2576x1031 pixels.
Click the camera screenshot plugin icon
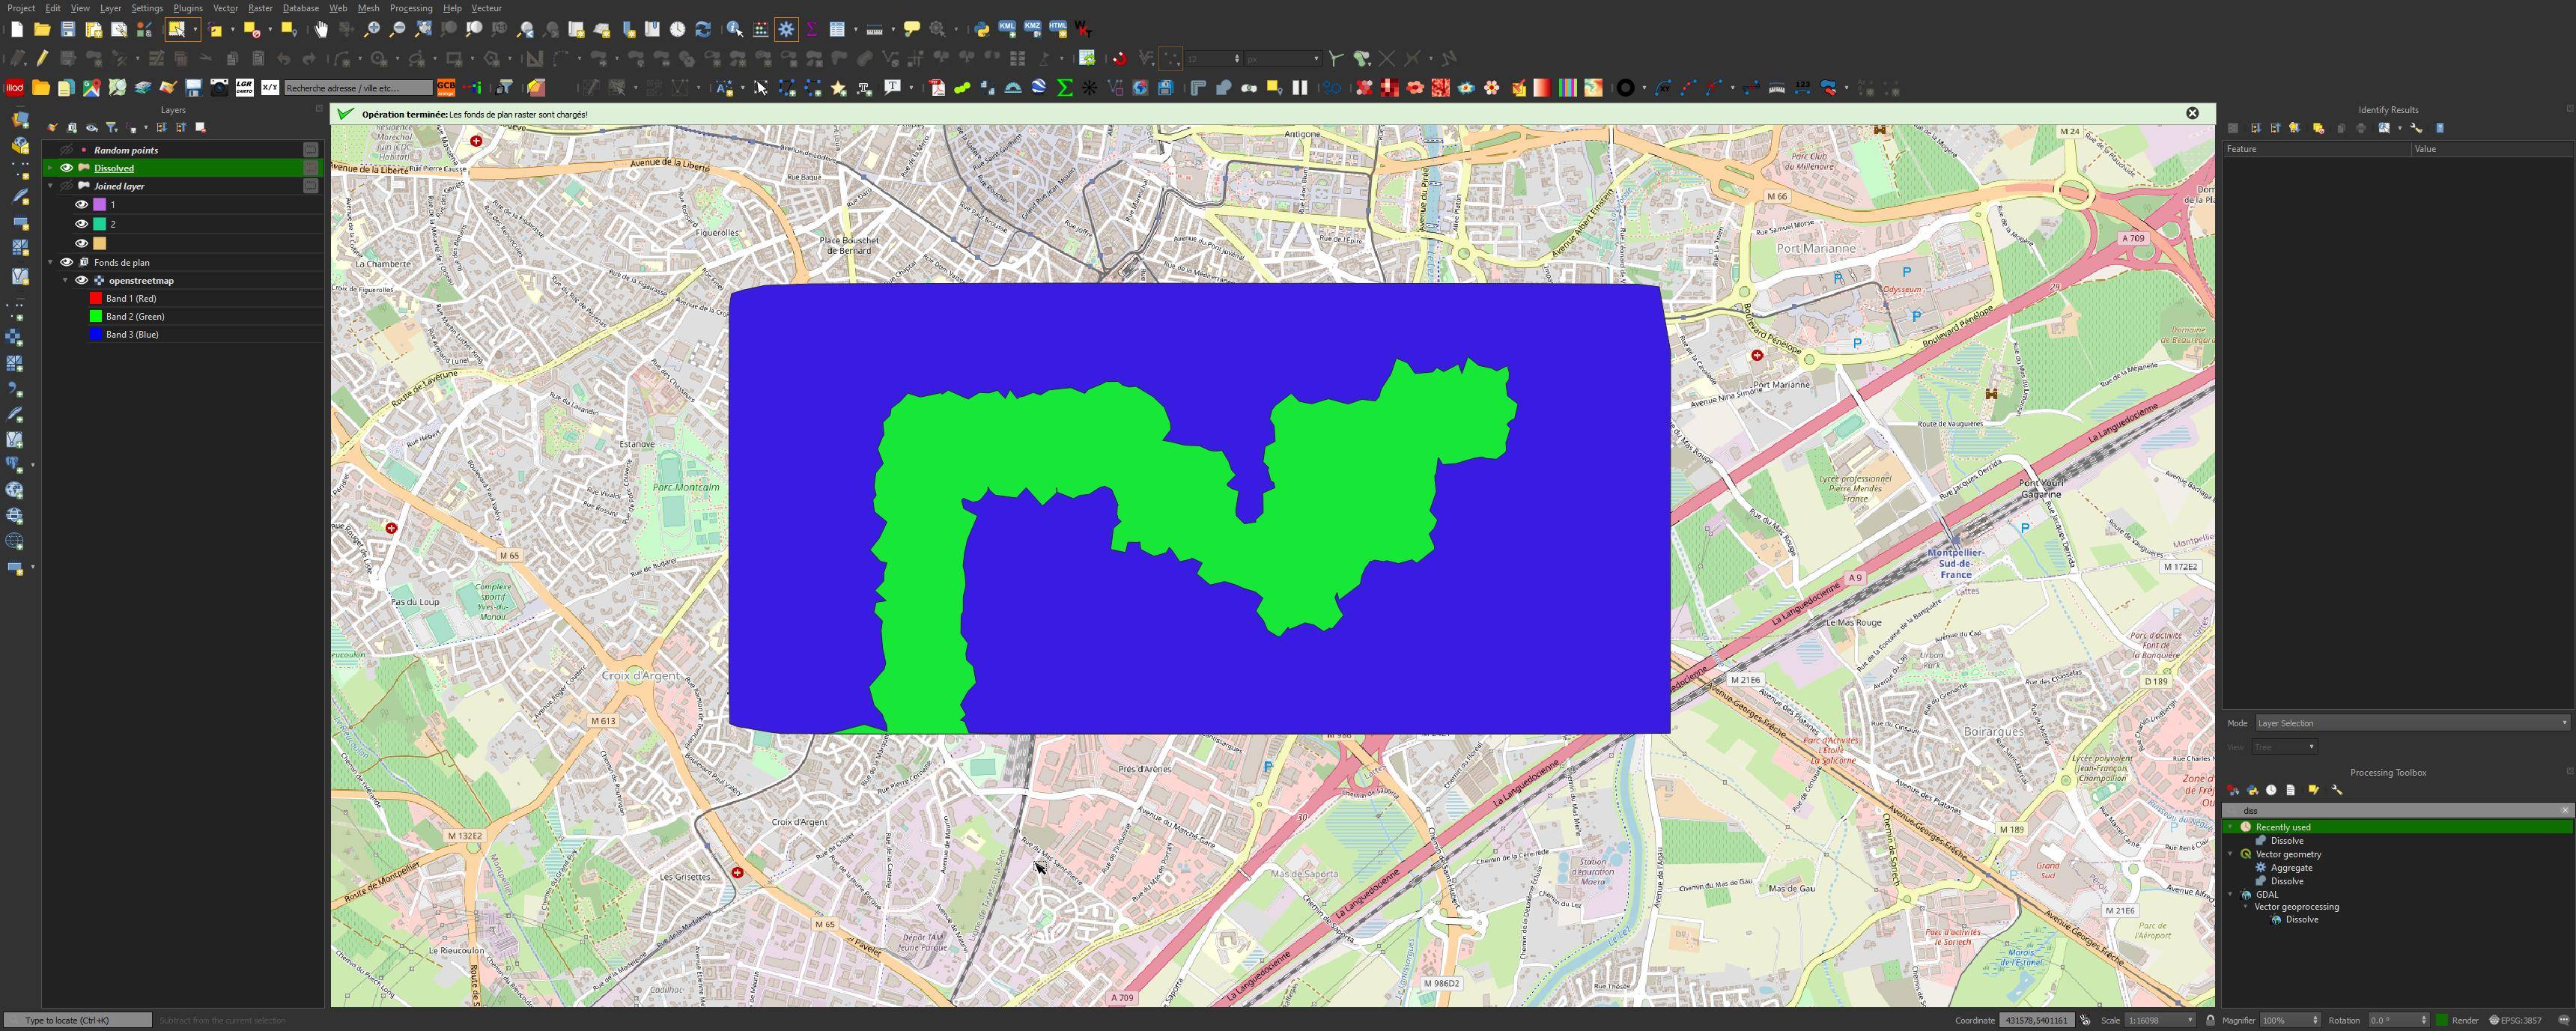219,88
